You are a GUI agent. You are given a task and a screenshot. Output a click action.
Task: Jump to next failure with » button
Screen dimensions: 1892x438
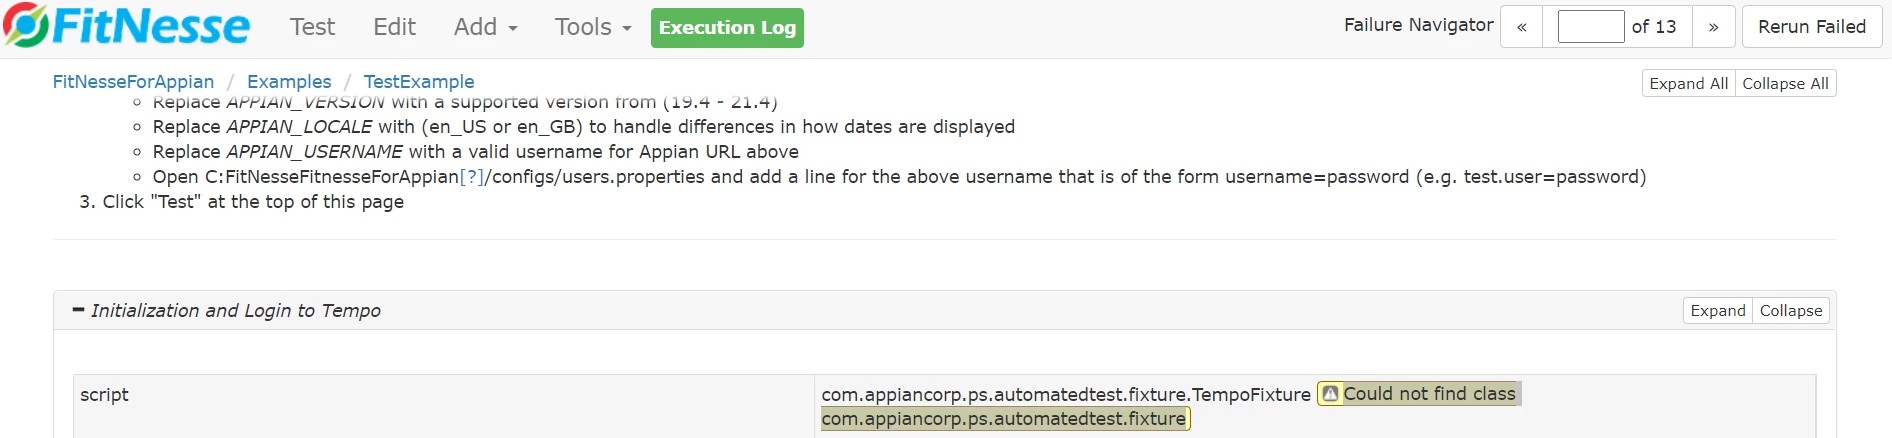1713,27
